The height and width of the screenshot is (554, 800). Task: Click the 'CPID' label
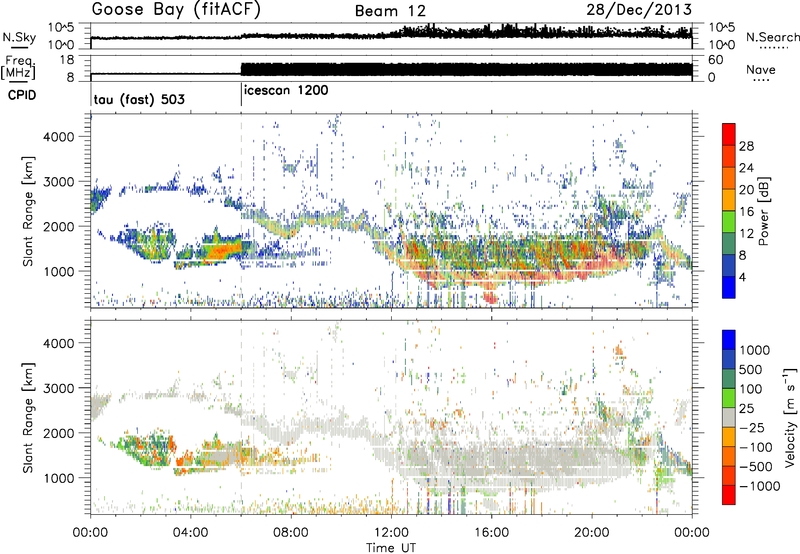[22, 95]
